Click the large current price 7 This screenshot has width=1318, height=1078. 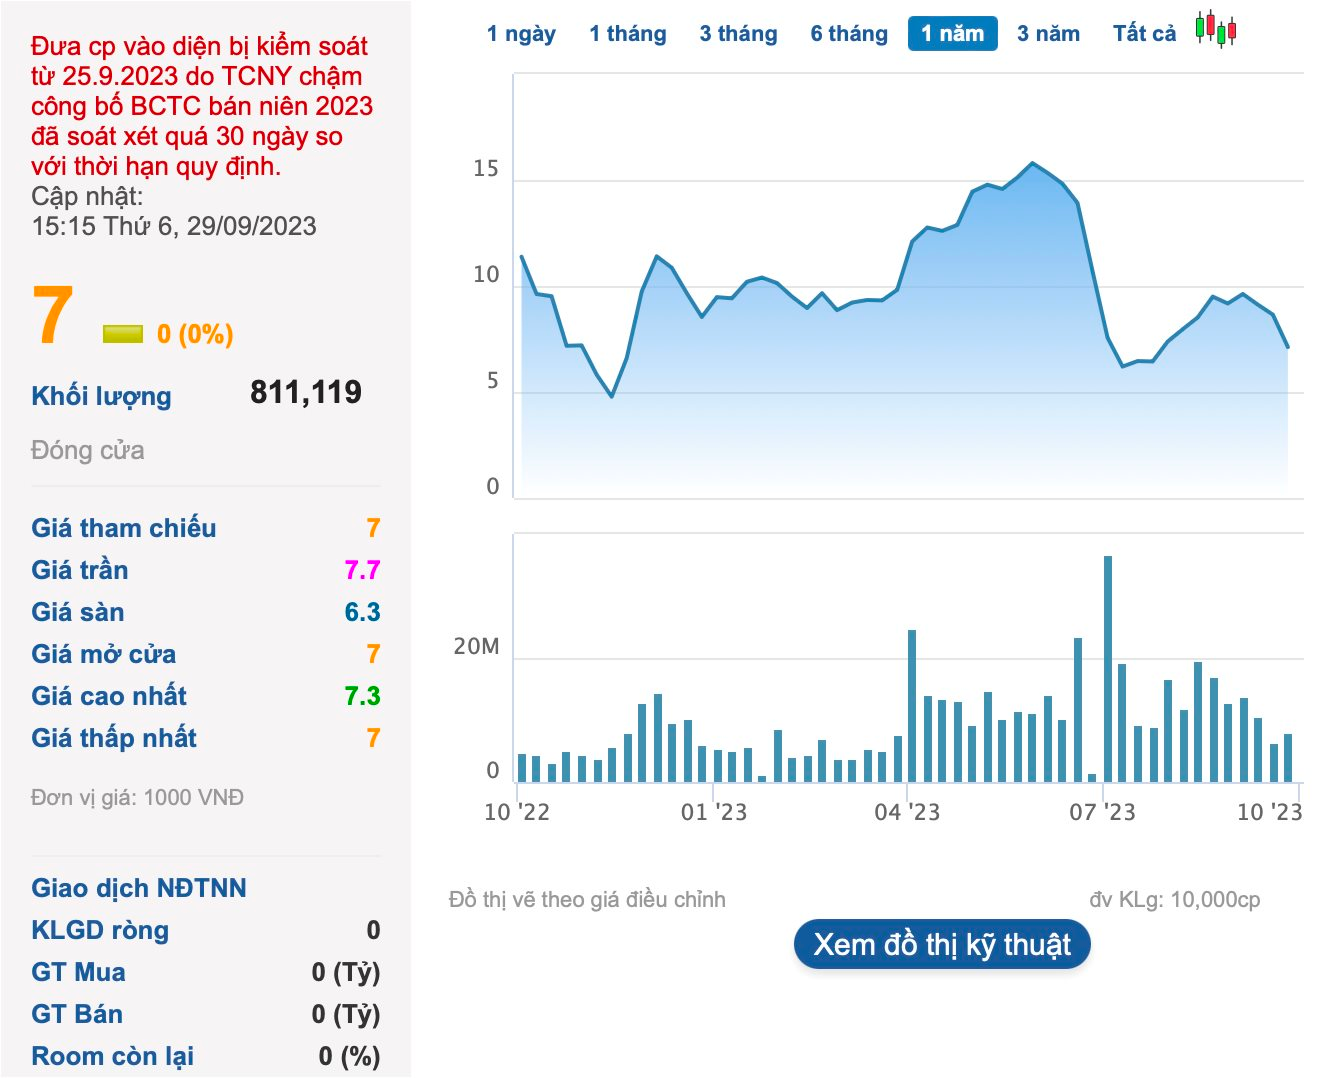(x=52, y=316)
